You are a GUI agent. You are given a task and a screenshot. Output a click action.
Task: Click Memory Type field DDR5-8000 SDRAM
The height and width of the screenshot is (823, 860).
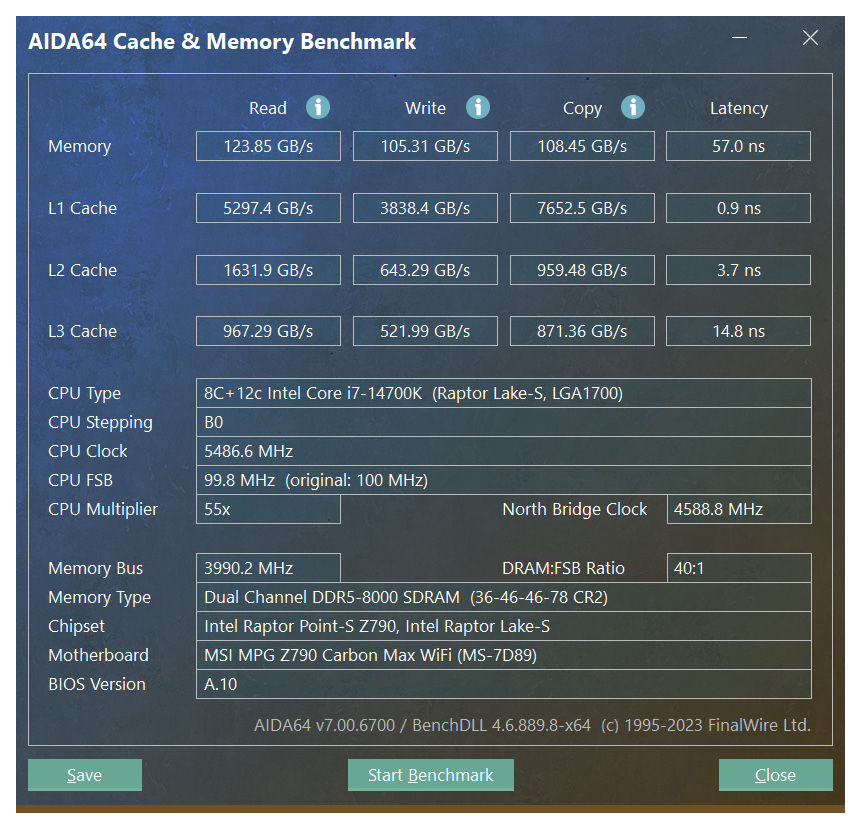(x=503, y=597)
